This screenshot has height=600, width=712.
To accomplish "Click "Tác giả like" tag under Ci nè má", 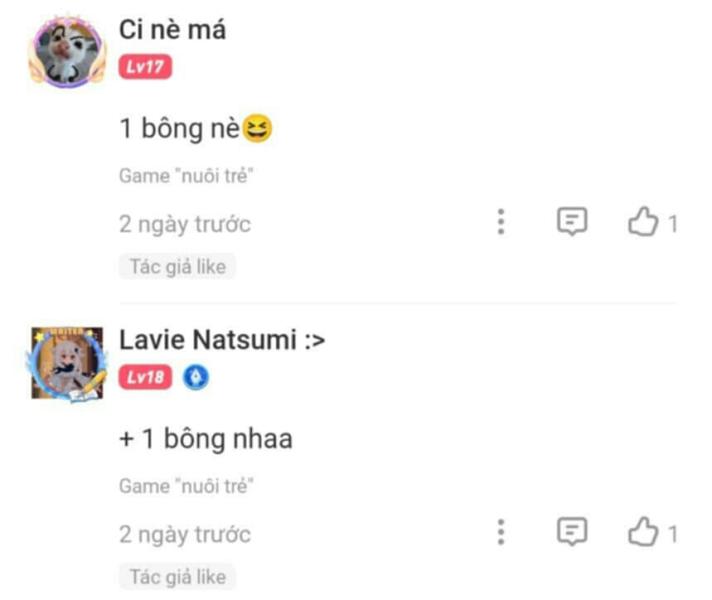I will tap(178, 266).
